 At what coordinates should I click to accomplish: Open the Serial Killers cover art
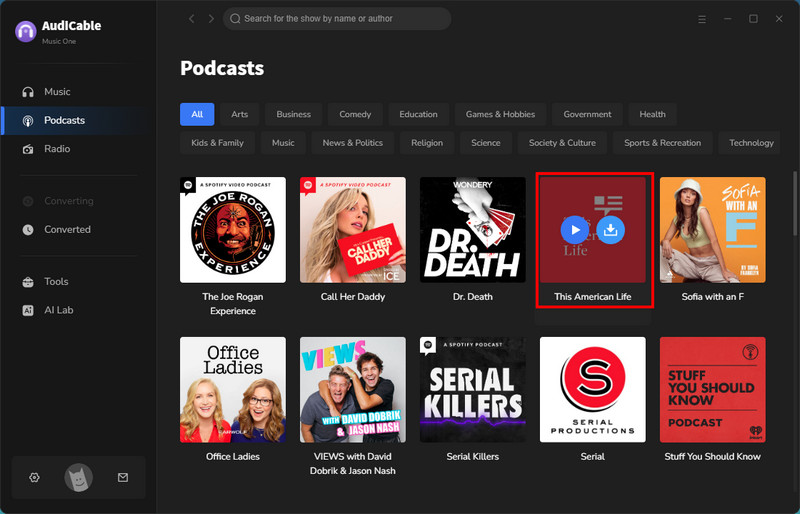point(472,389)
